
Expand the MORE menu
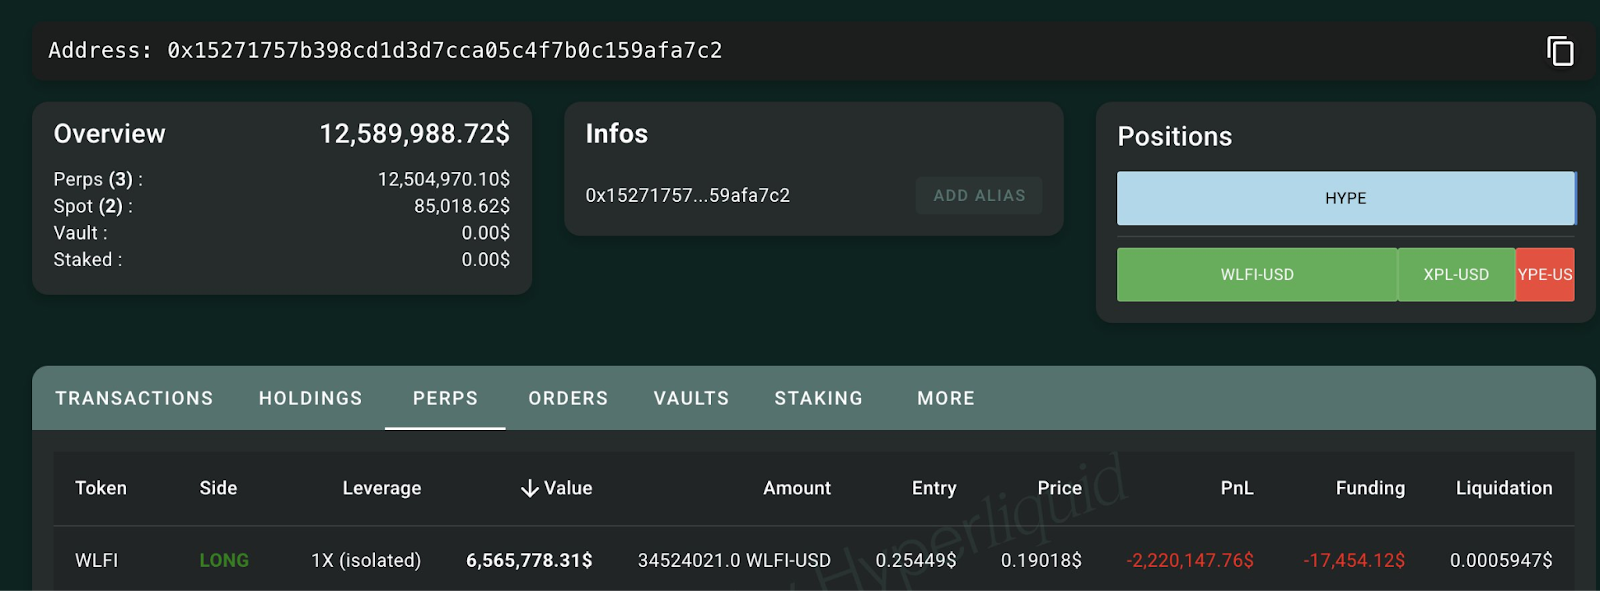point(945,398)
